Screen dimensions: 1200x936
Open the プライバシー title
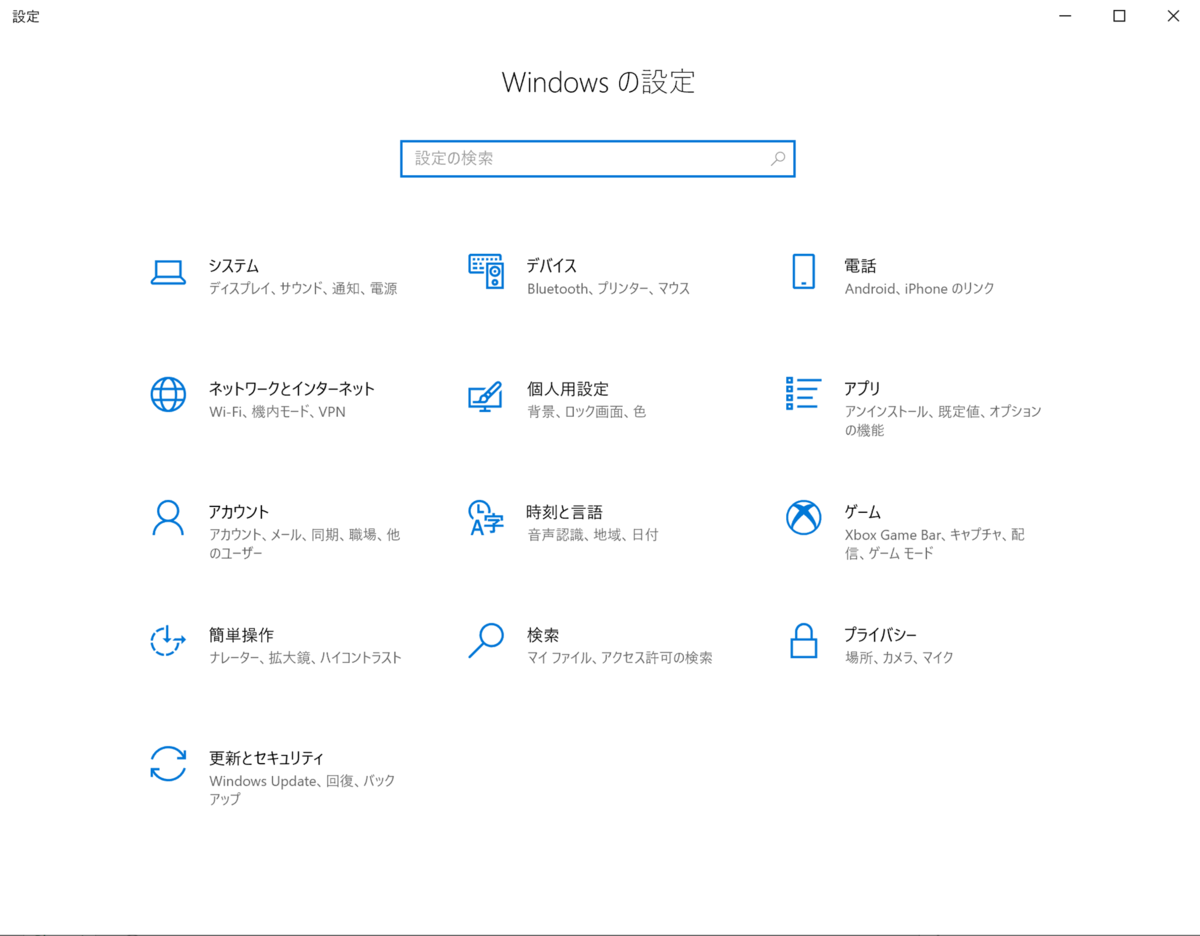pyautogui.click(x=880, y=635)
